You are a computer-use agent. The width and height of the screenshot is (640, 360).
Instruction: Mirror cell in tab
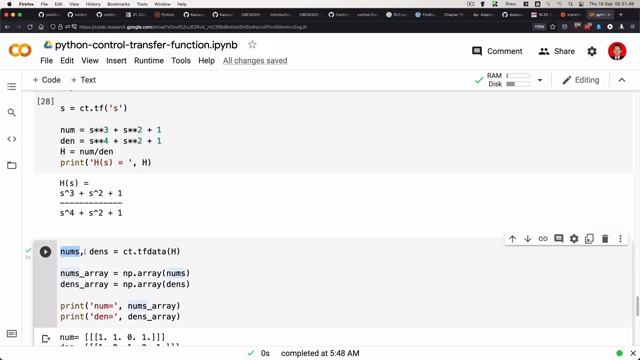(x=589, y=239)
